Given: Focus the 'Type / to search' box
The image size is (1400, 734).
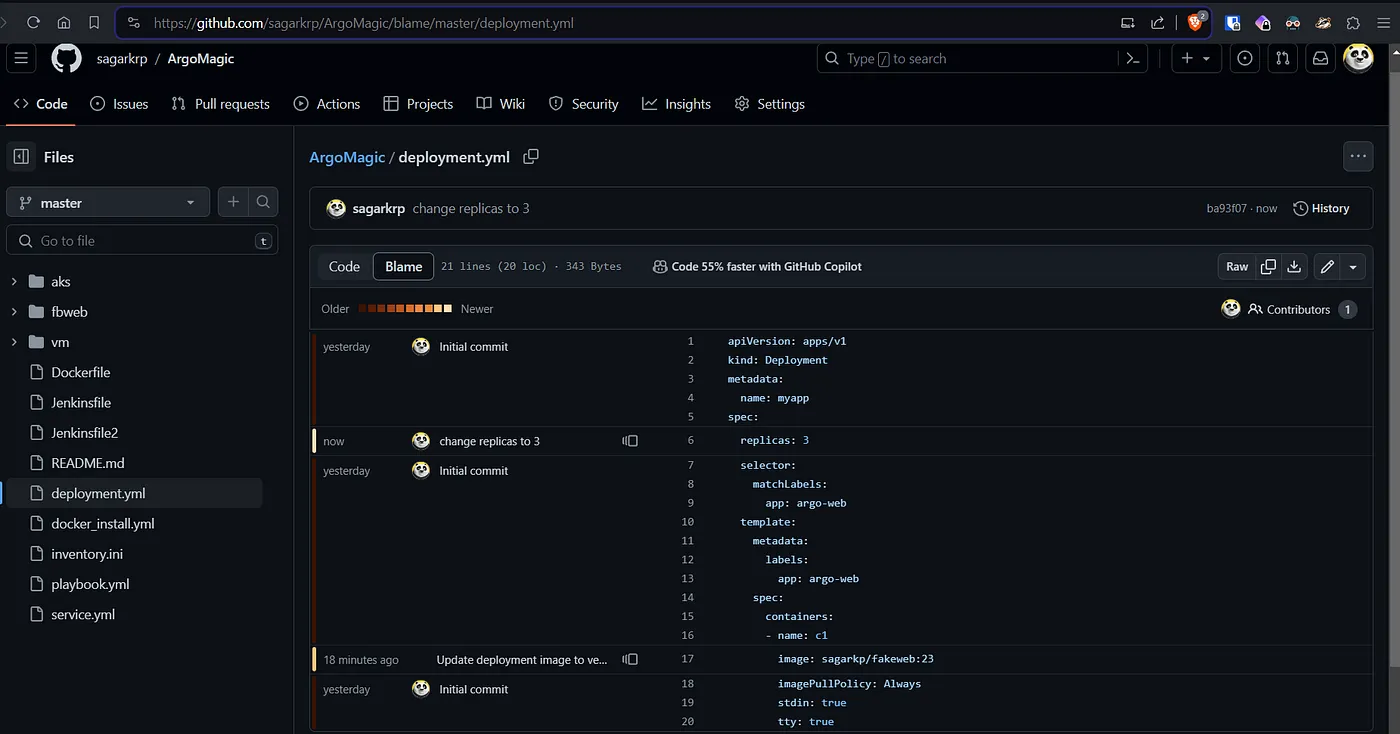Looking at the screenshot, I should [968, 59].
